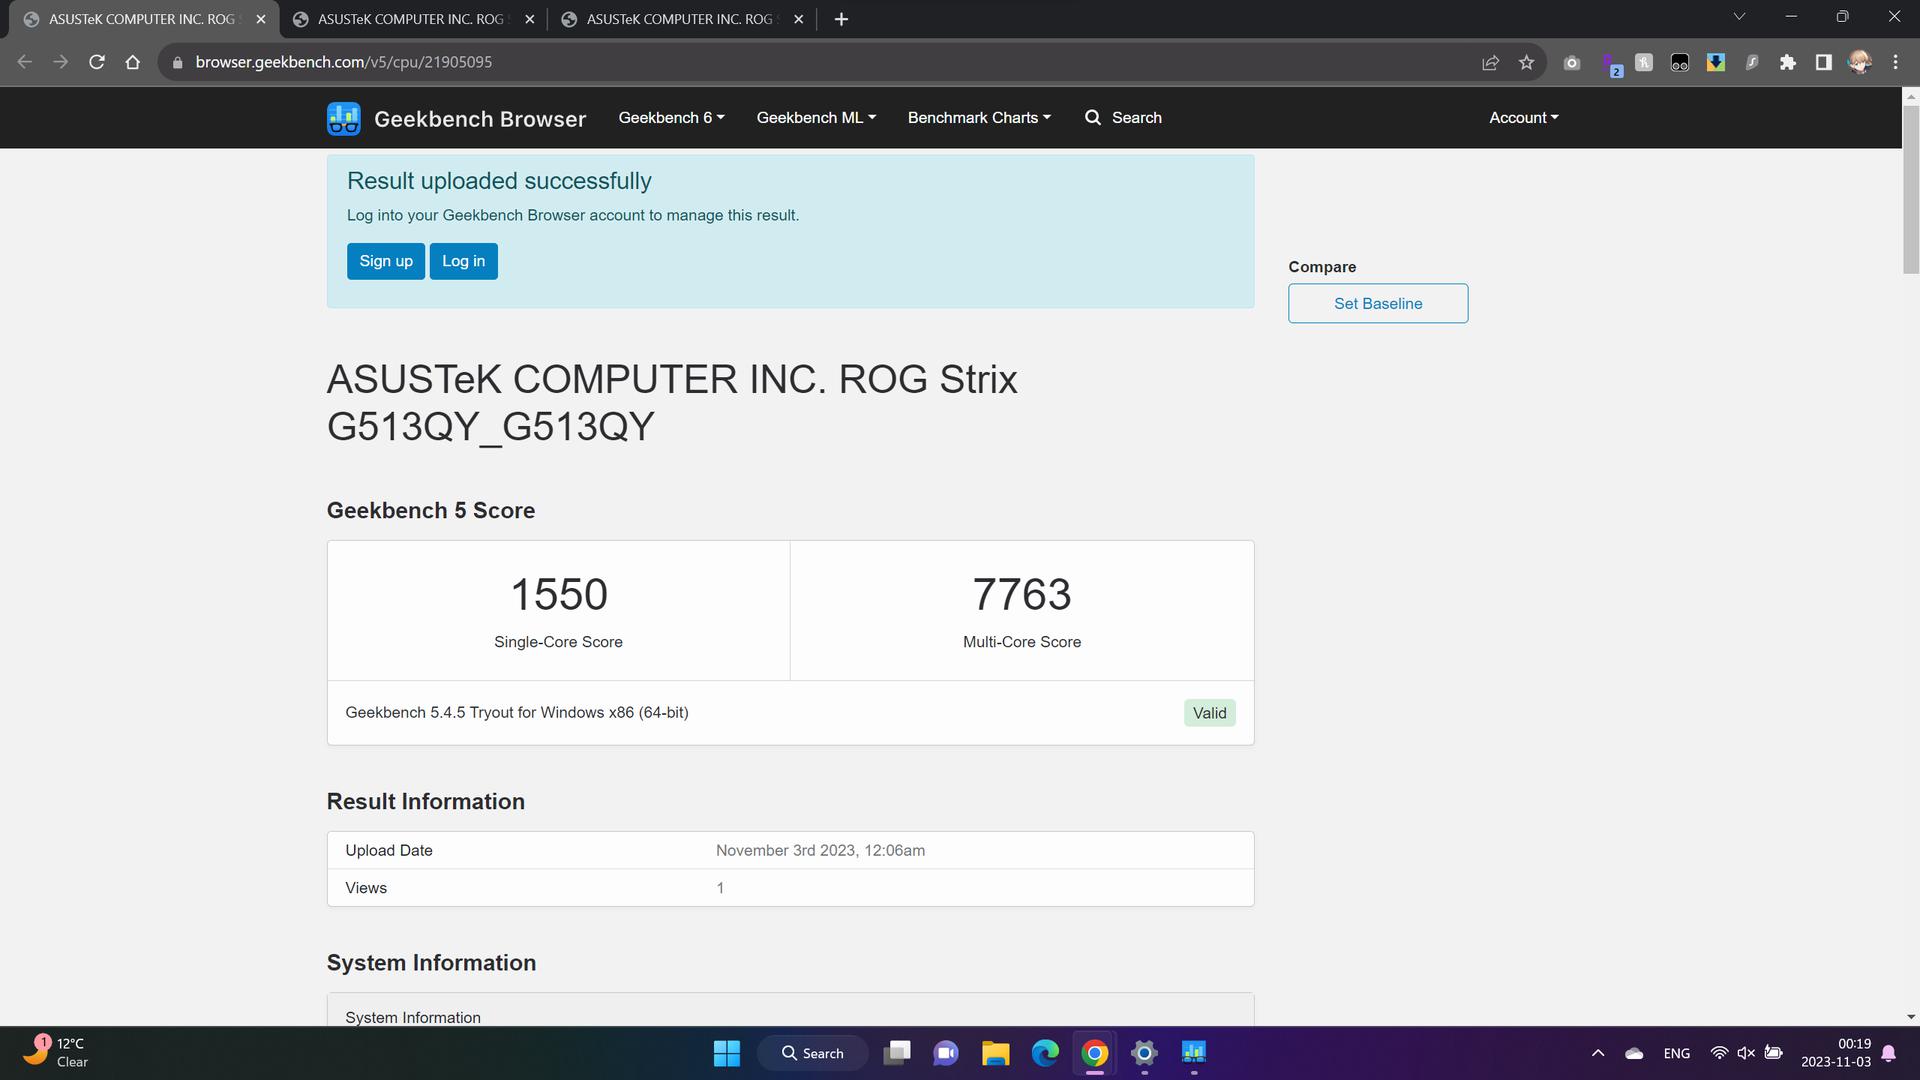This screenshot has width=1920, height=1080.
Task: Expand the Benchmark Charts dropdown
Action: tap(979, 118)
